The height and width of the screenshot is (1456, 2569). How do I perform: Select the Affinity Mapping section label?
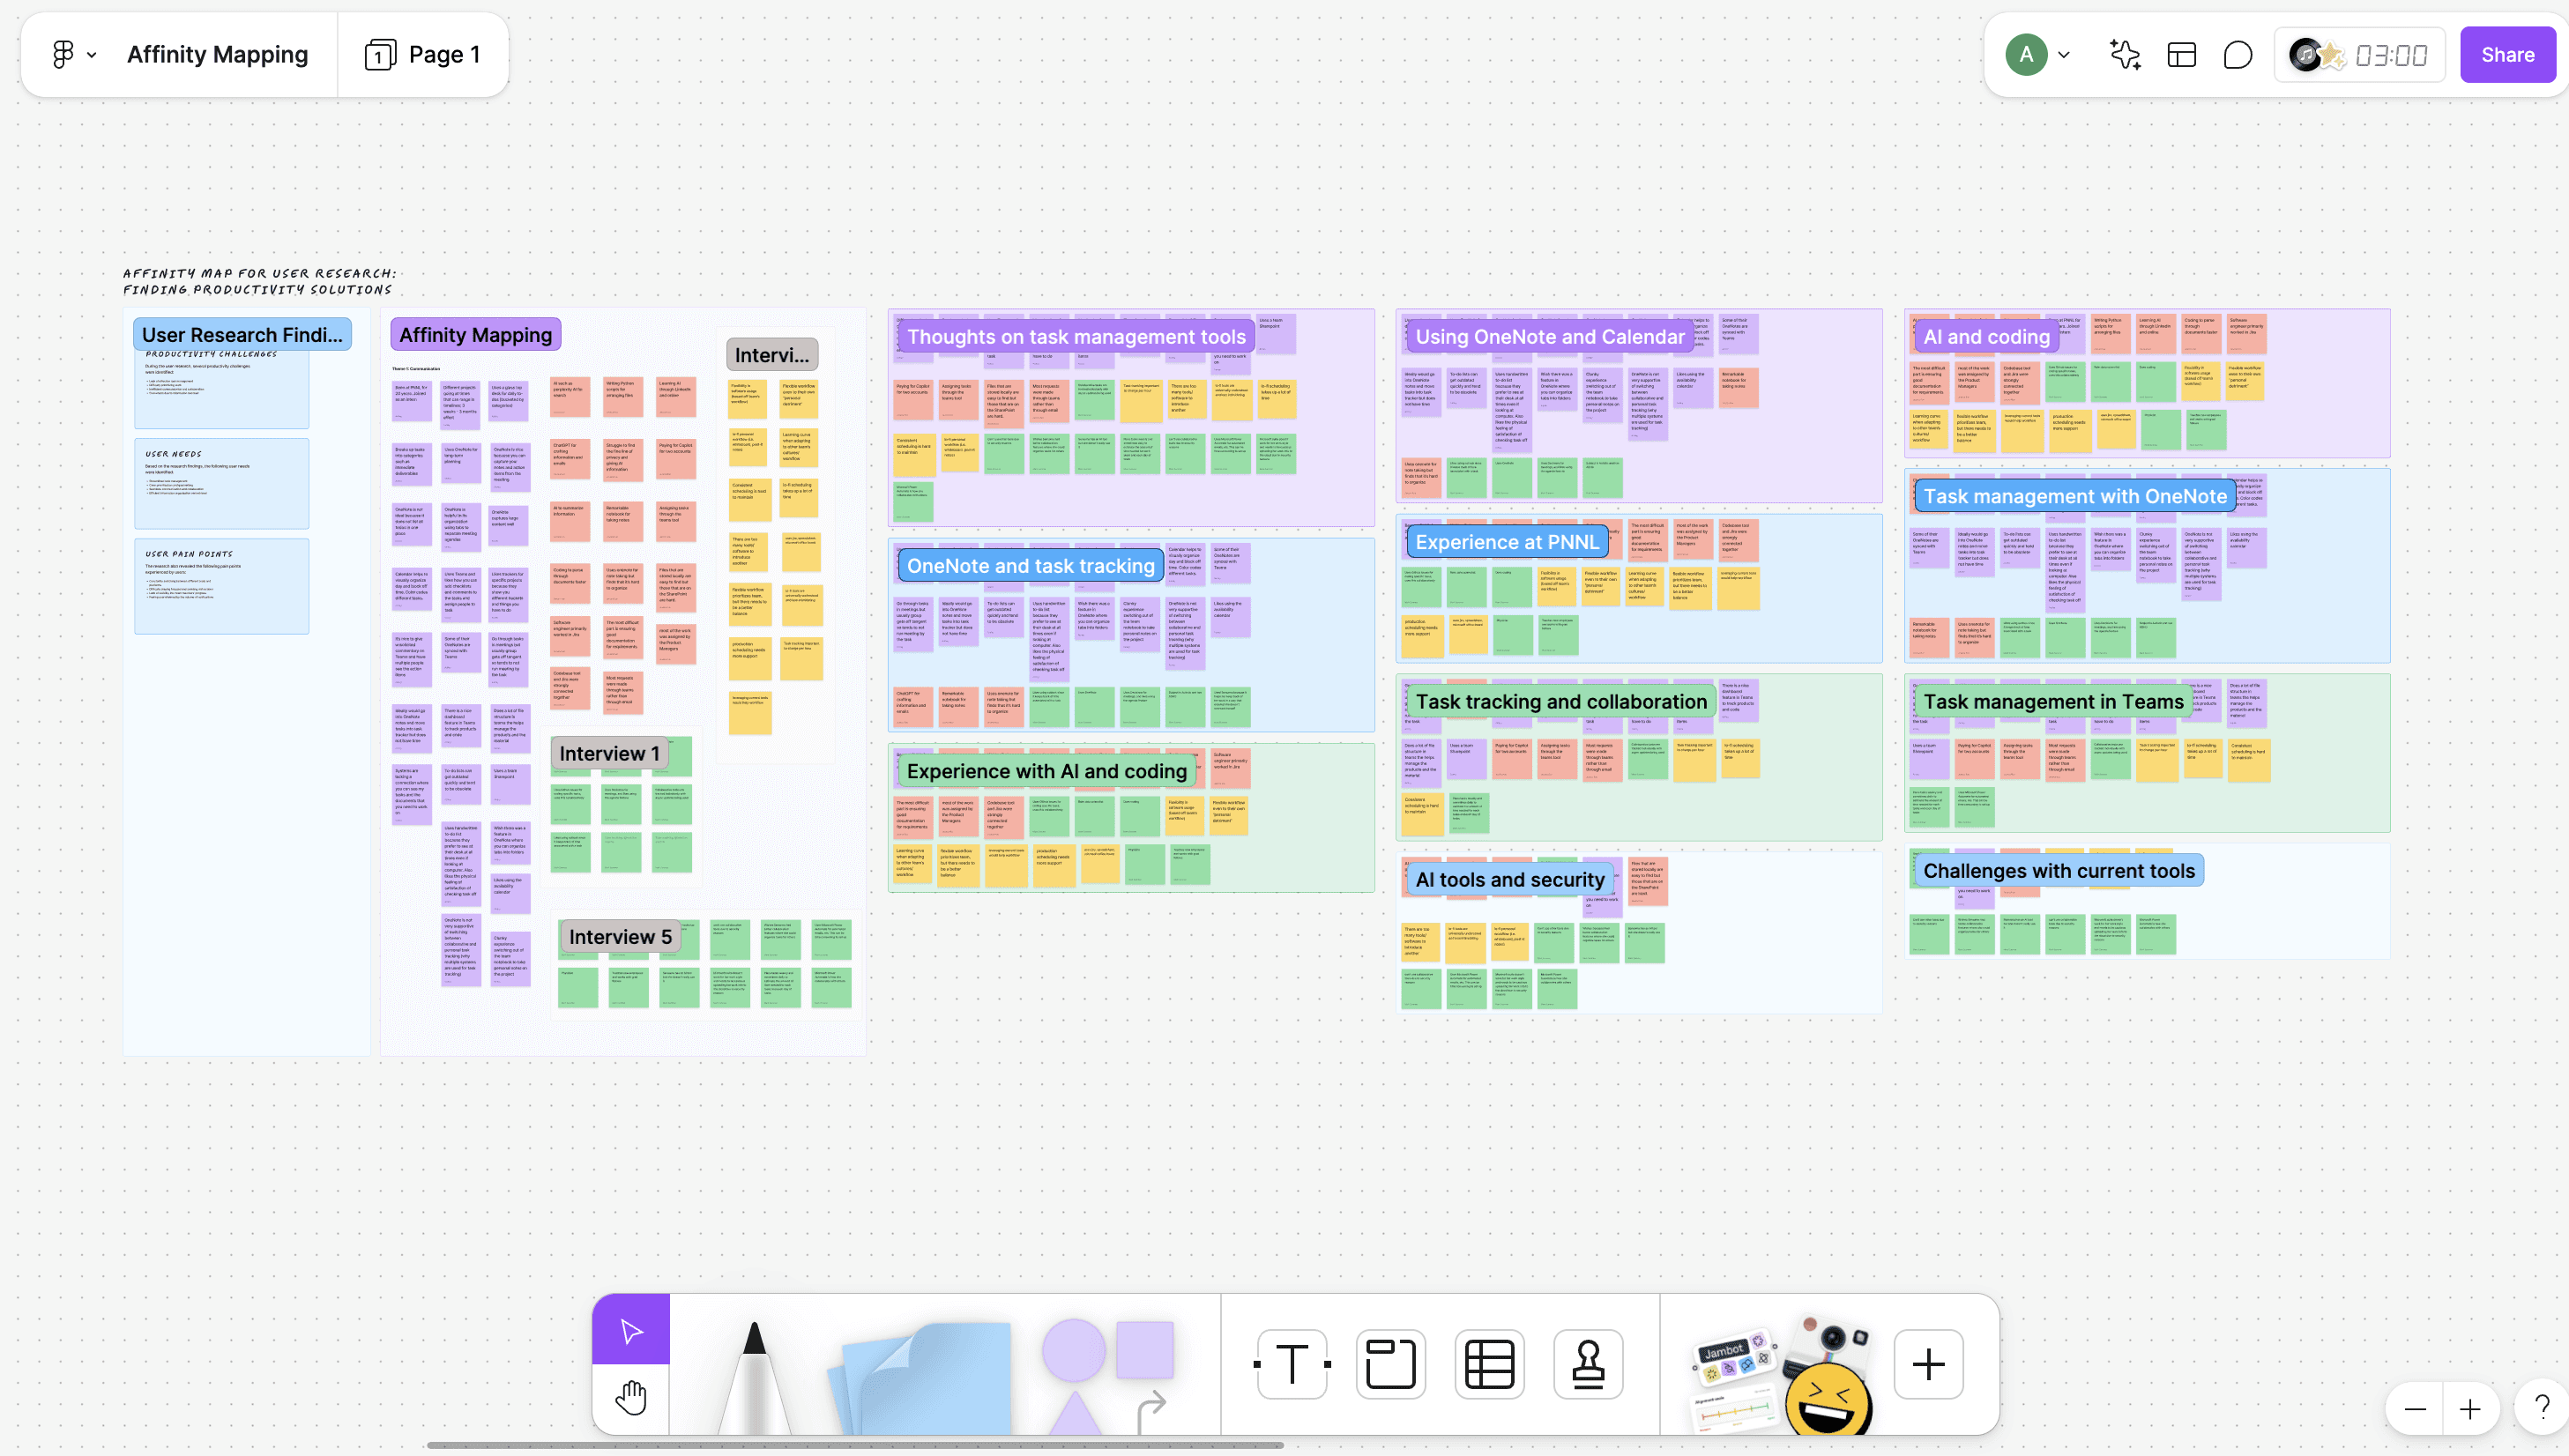475,335
